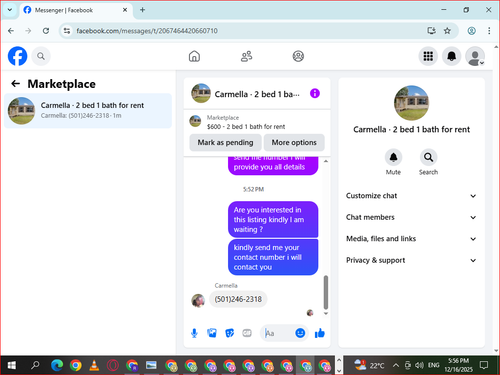Click the chat scrollbar thumb
500x375 pixels.
click(x=326, y=292)
